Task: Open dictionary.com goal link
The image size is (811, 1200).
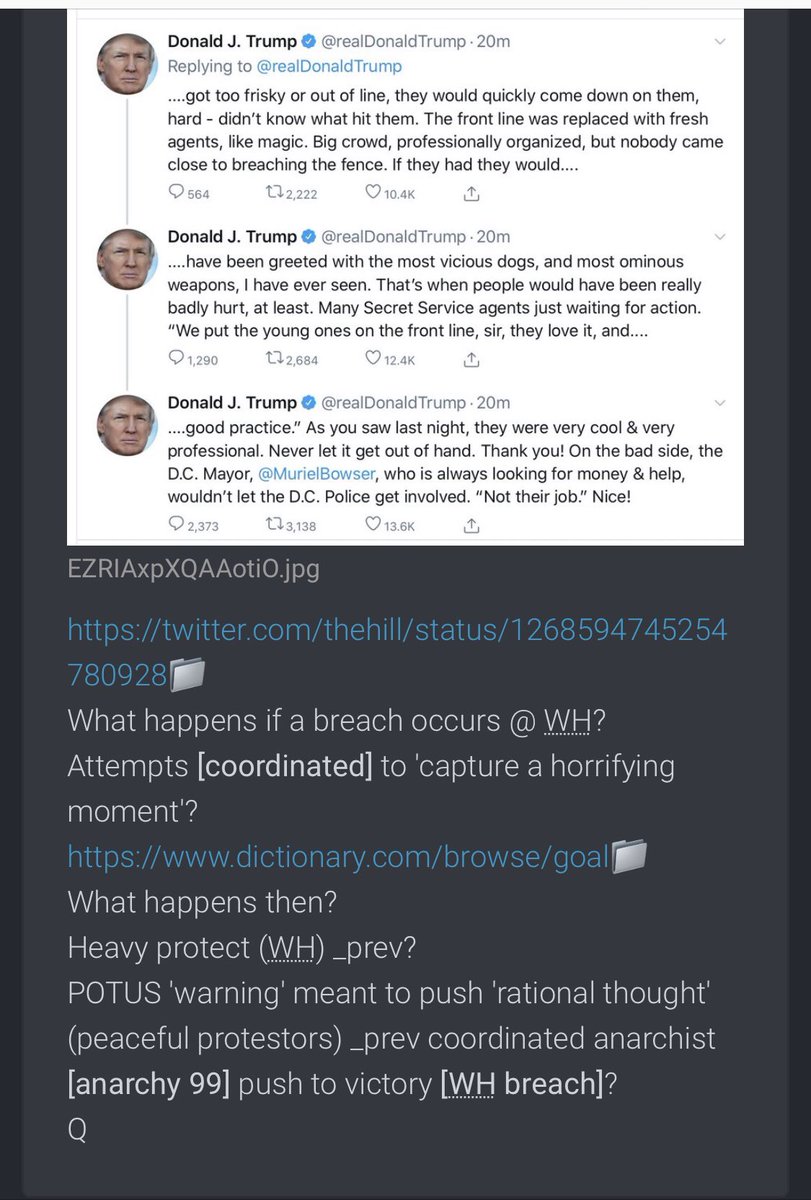Action: (338, 856)
